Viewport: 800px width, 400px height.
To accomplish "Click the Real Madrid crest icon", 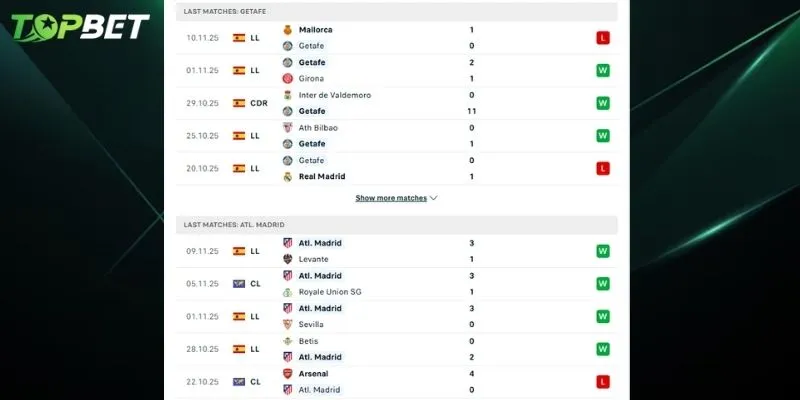I will tap(287, 177).
